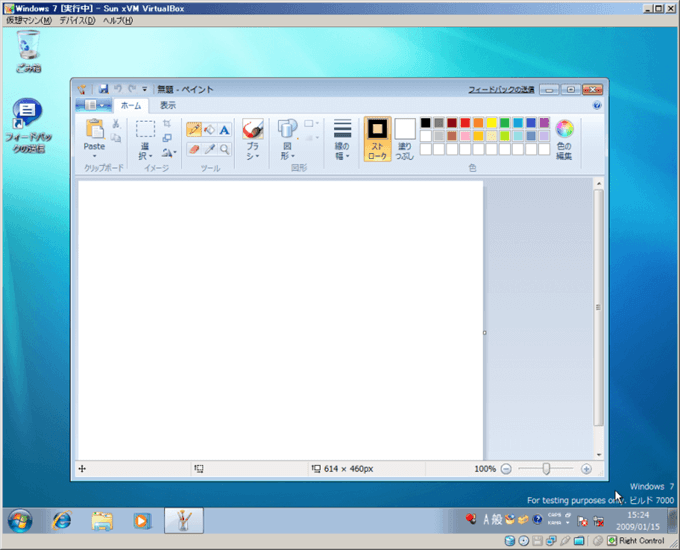Click the Save icon in quick access toolbar
The height and width of the screenshot is (550, 680).
coord(103,89)
